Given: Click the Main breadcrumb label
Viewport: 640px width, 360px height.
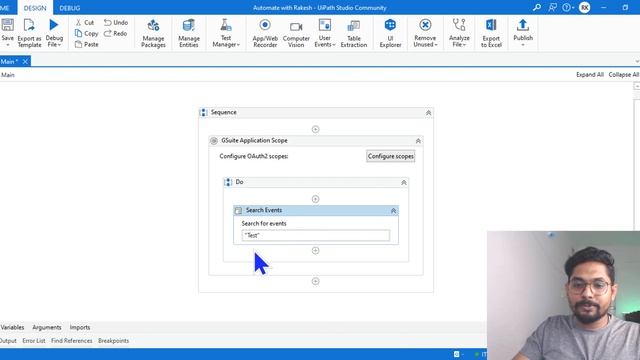Looking at the screenshot, I should [x=8, y=75].
